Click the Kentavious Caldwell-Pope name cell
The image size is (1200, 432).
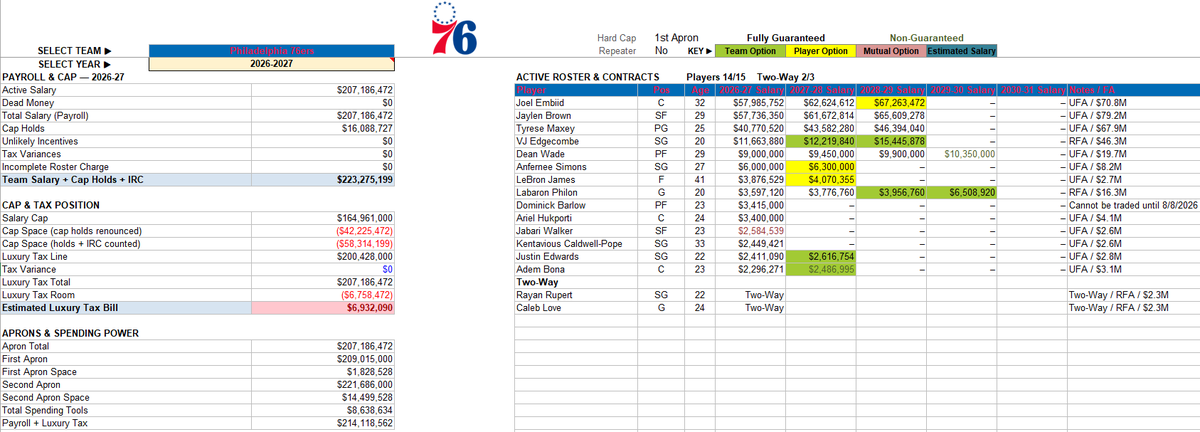coord(575,244)
